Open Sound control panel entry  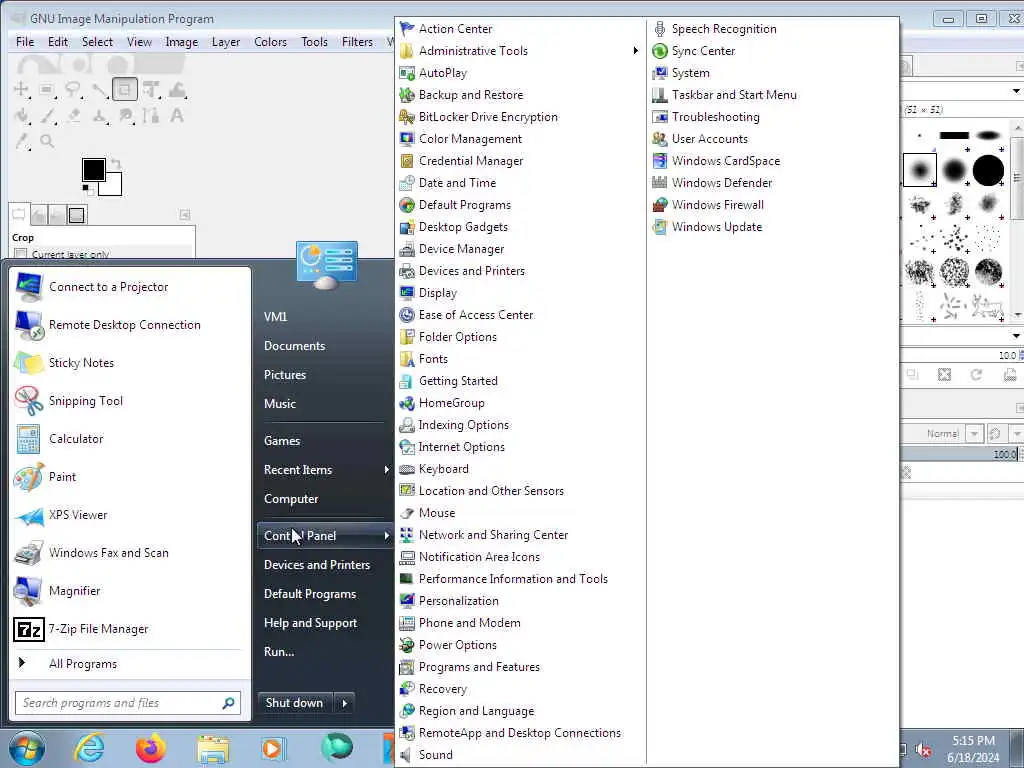pos(435,755)
